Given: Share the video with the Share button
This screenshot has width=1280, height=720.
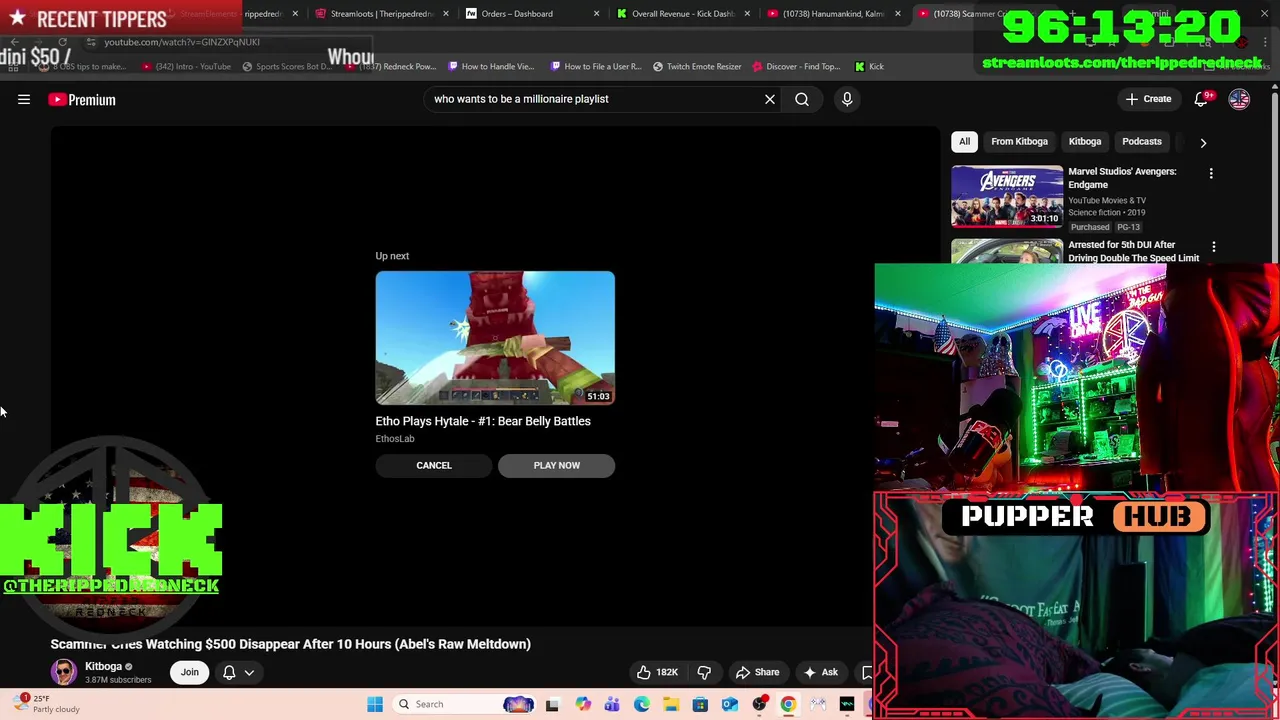Looking at the screenshot, I should pos(757,672).
